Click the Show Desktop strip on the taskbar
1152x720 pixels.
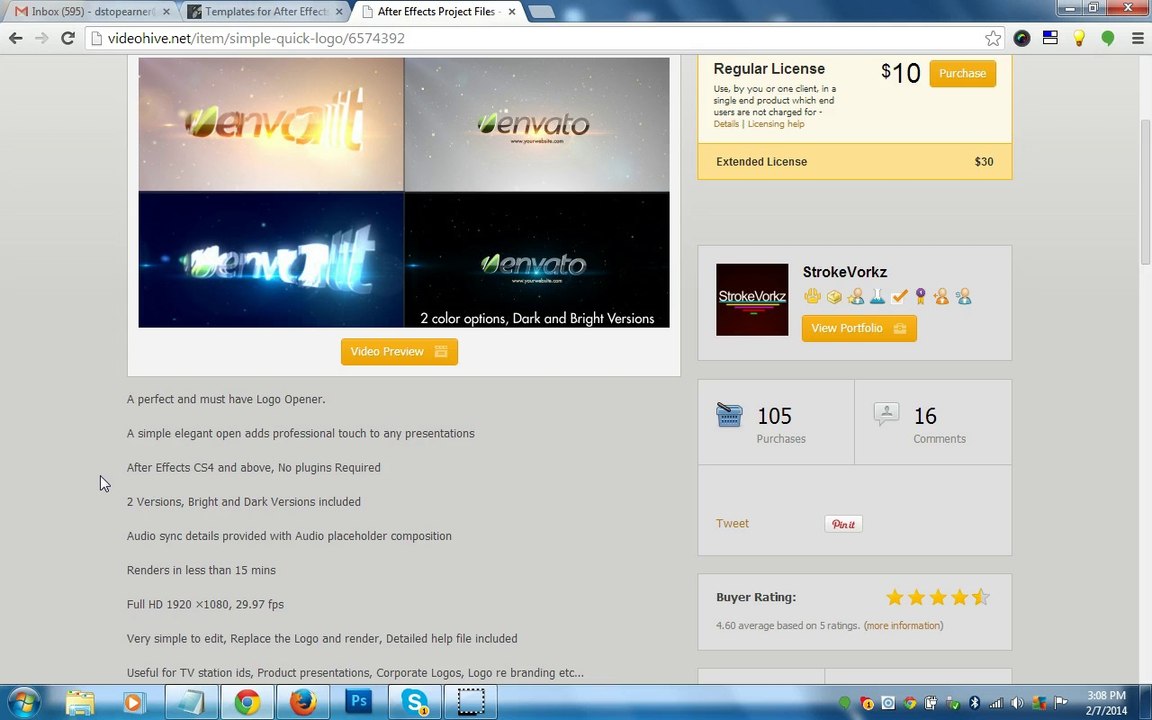pyautogui.click(x=1147, y=702)
